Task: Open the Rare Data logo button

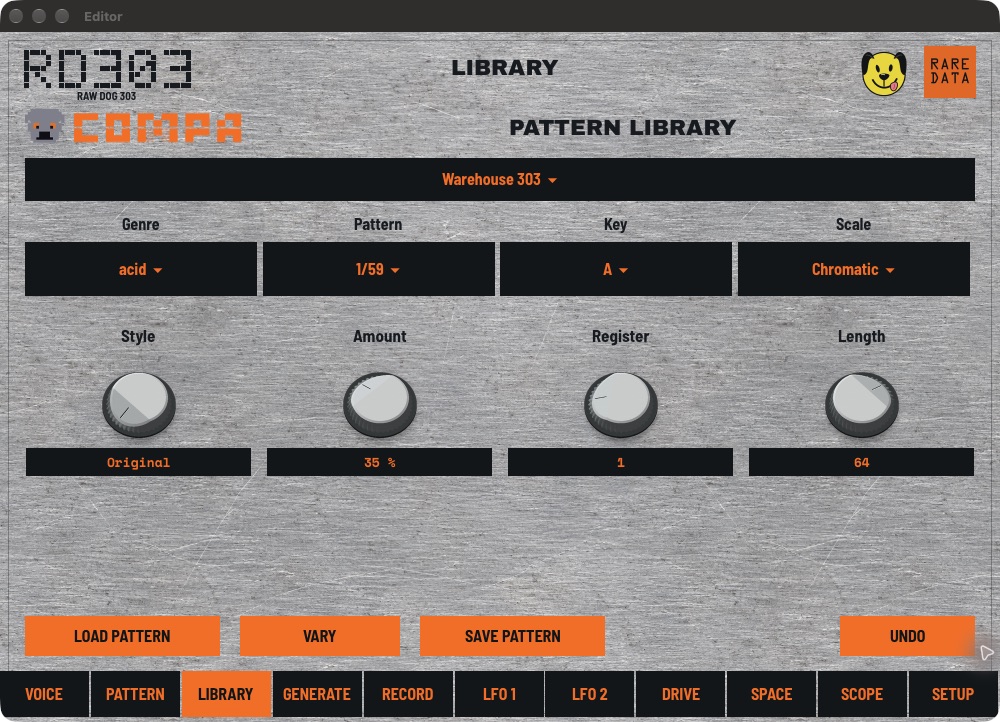Action: pyautogui.click(x=950, y=71)
